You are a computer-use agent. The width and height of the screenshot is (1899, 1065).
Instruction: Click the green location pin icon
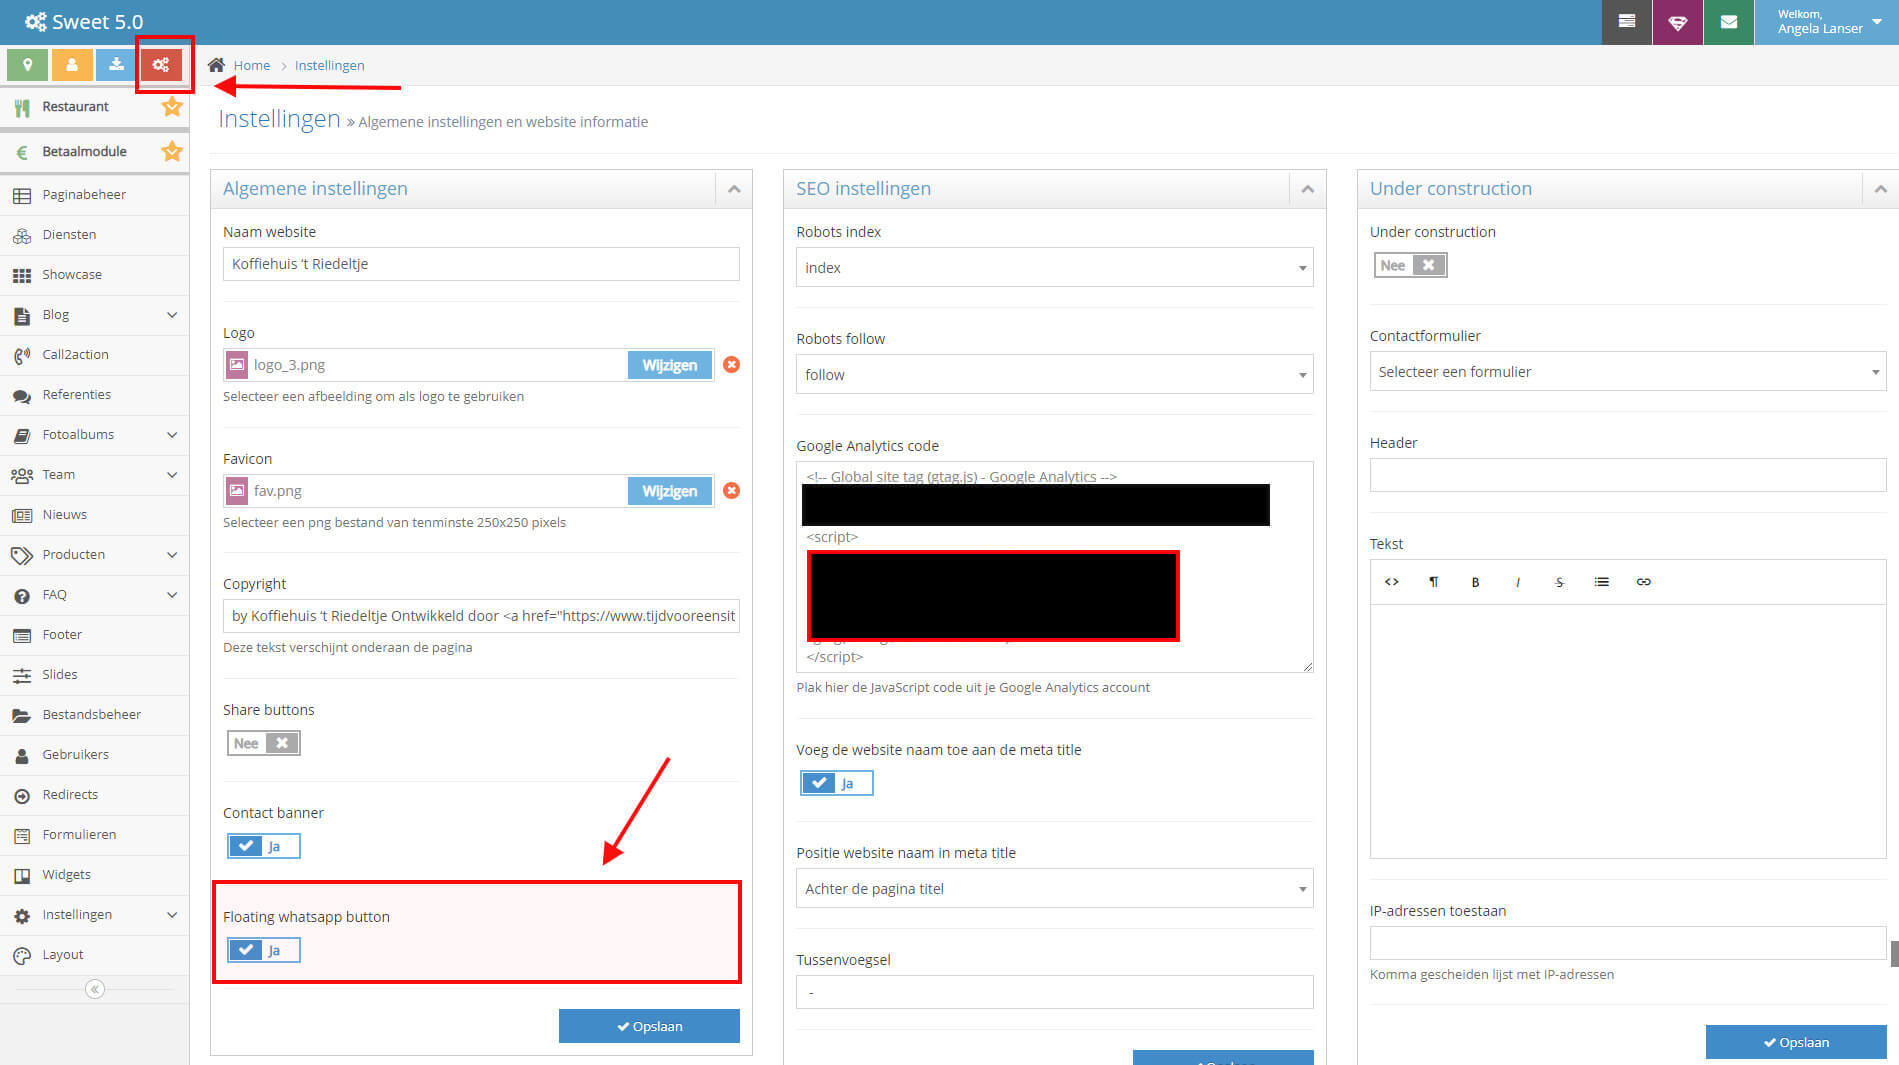pos(27,65)
